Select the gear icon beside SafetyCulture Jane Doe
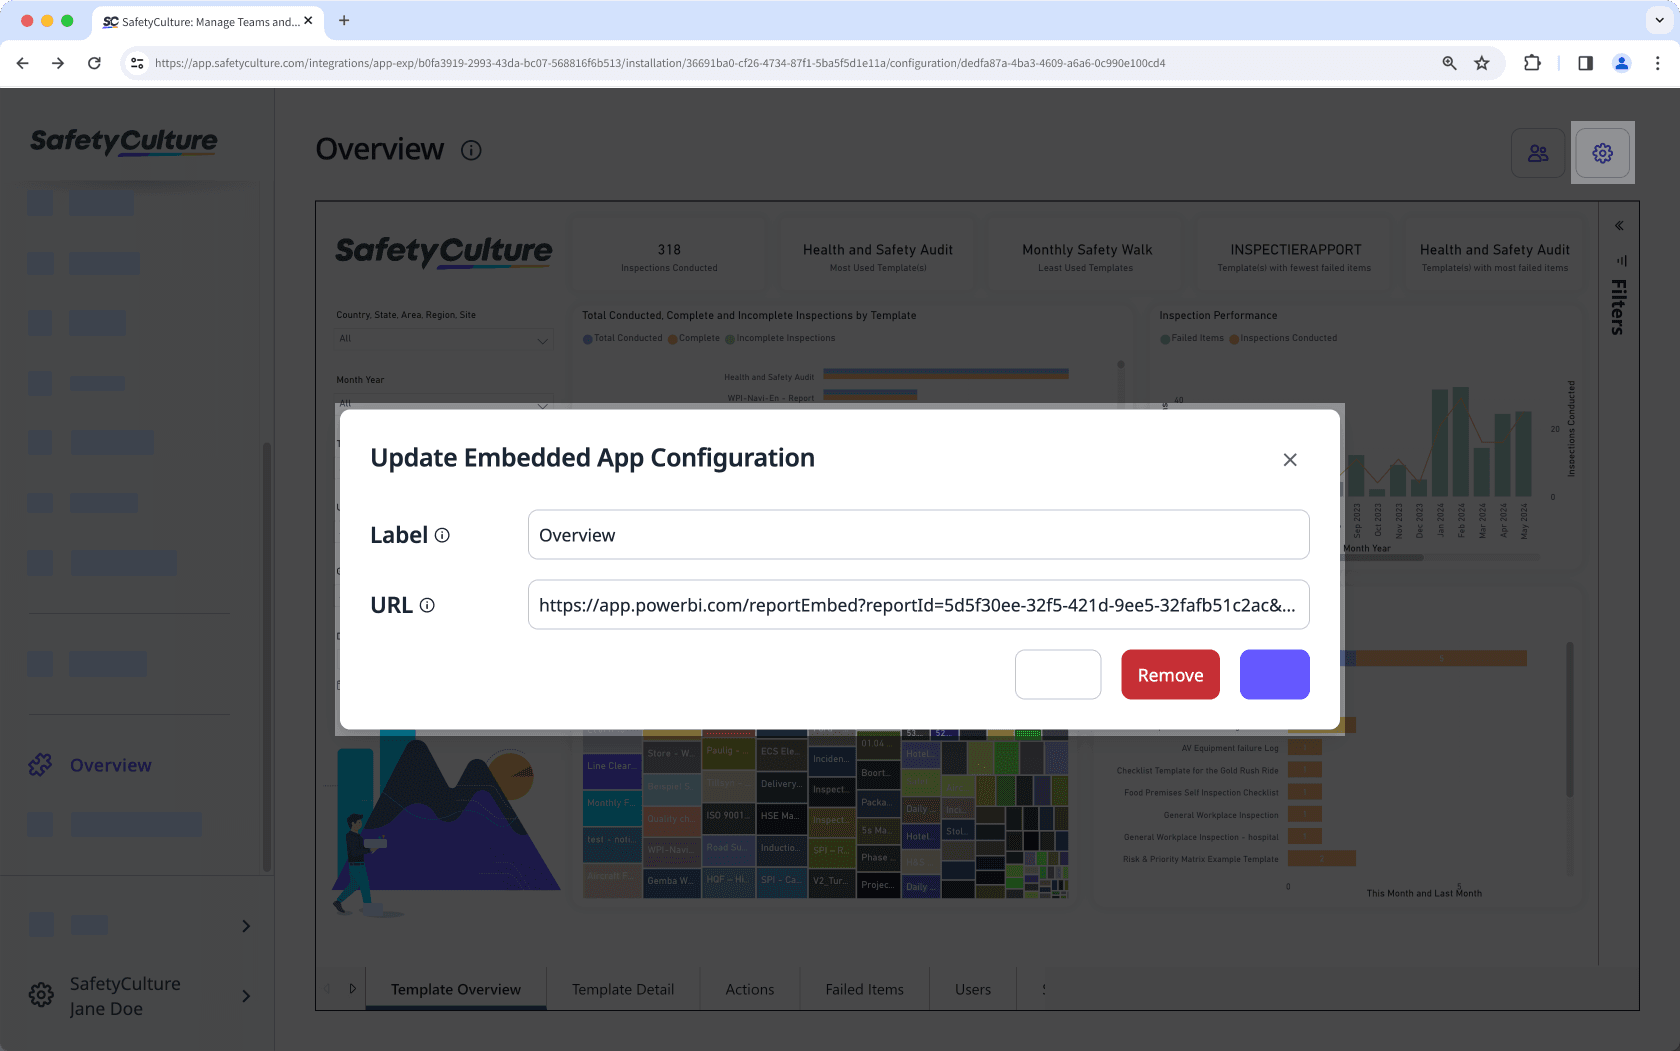 click(40, 995)
